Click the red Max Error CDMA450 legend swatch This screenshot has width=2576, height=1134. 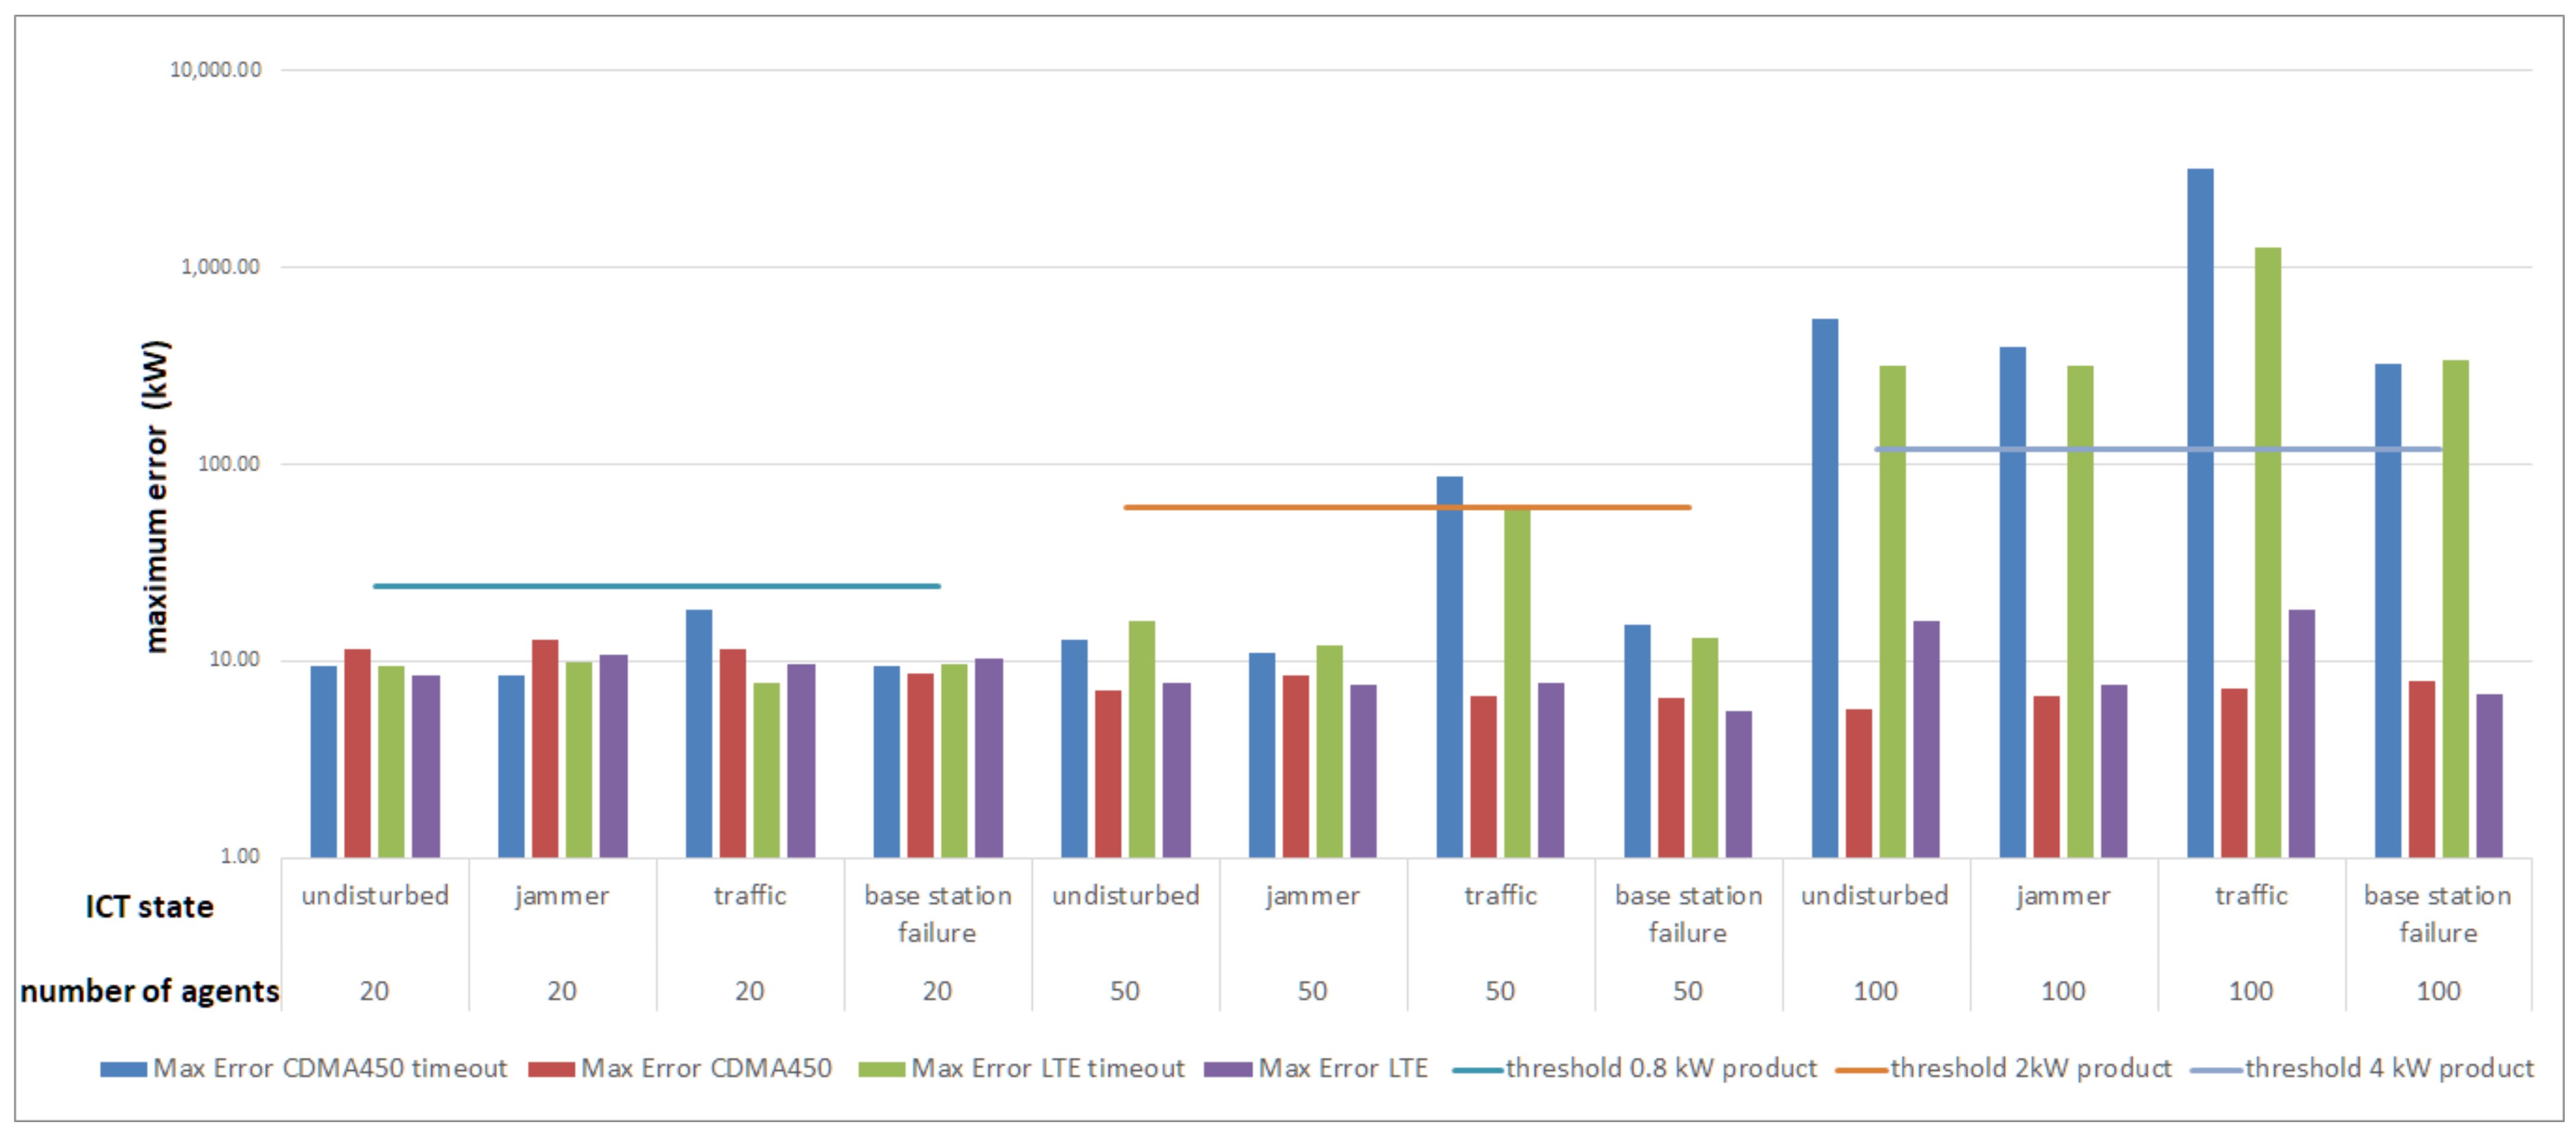pyautogui.click(x=551, y=1069)
